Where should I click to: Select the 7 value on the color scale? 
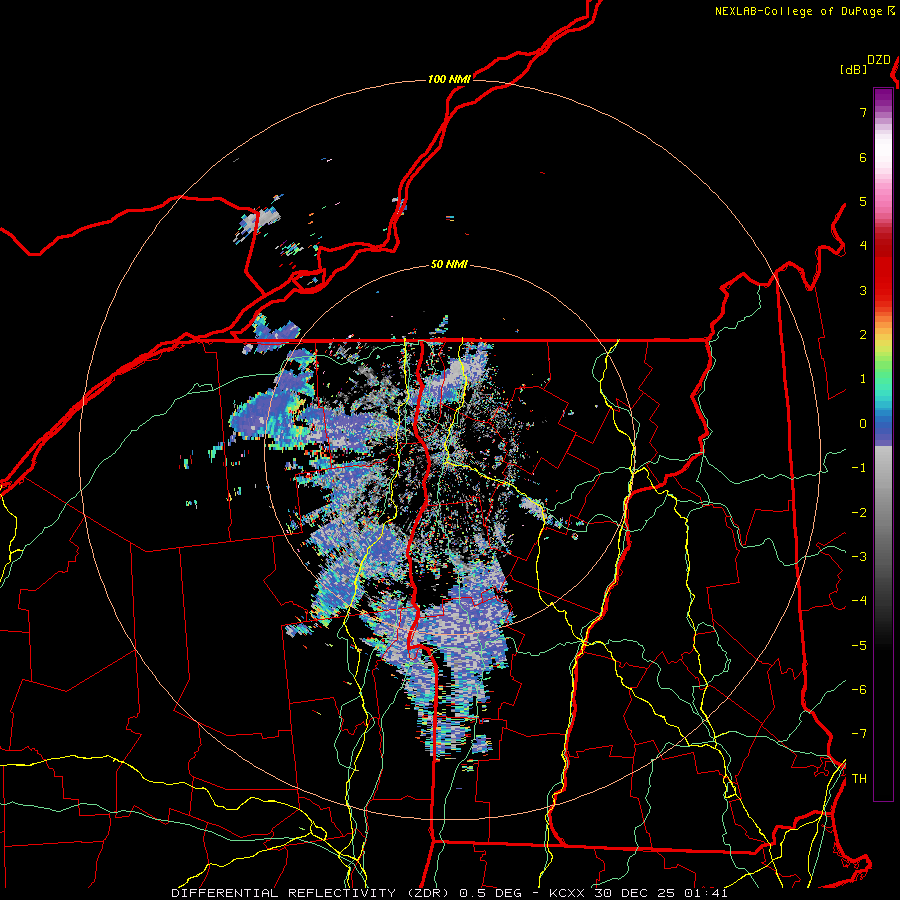point(863,112)
